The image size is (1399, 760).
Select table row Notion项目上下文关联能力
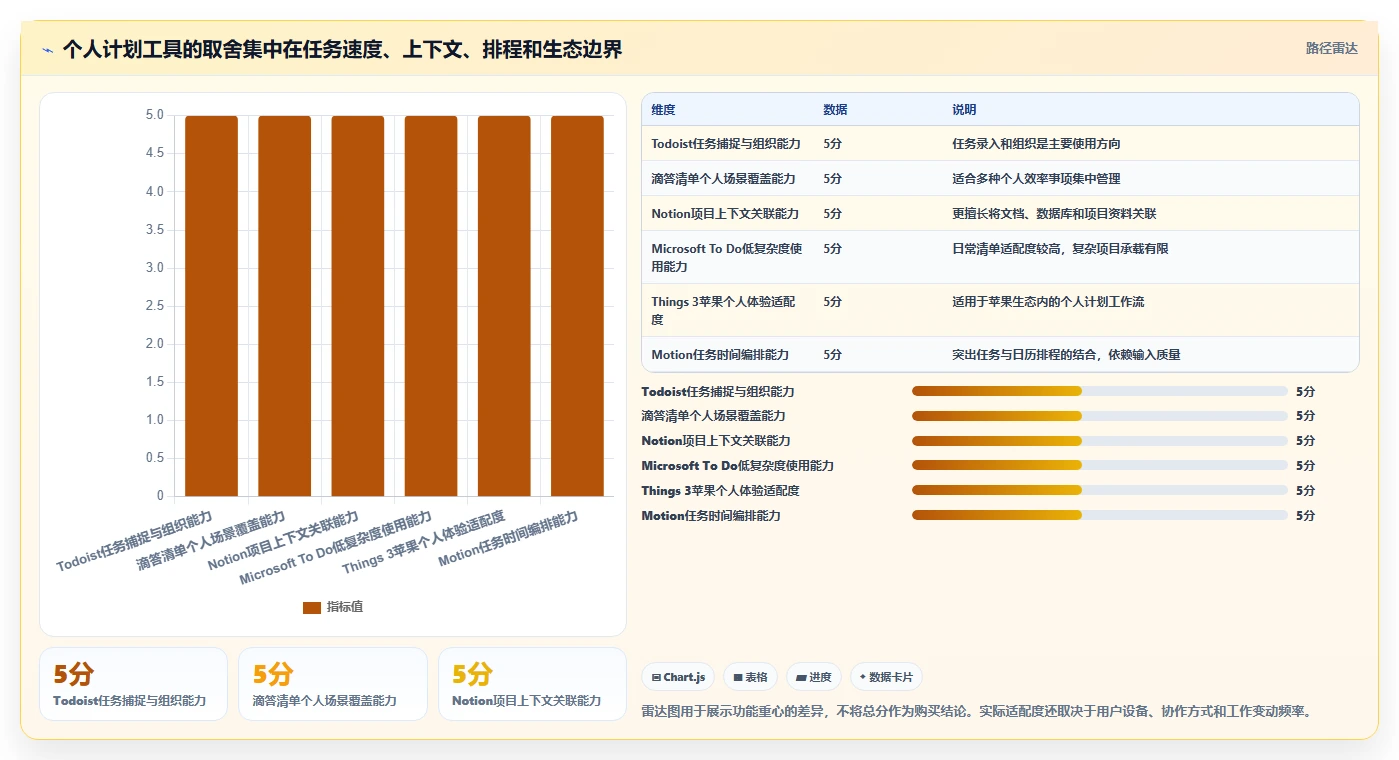[x=1000, y=213]
